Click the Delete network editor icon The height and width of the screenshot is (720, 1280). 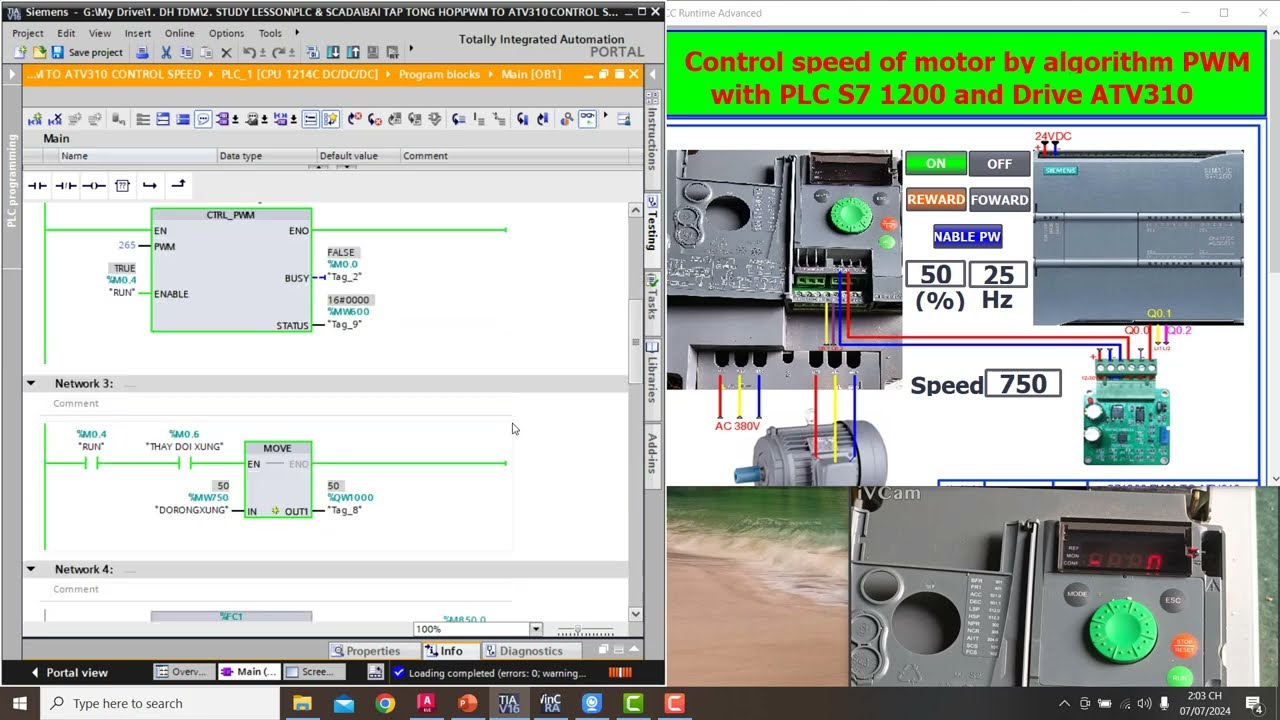(55, 119)
